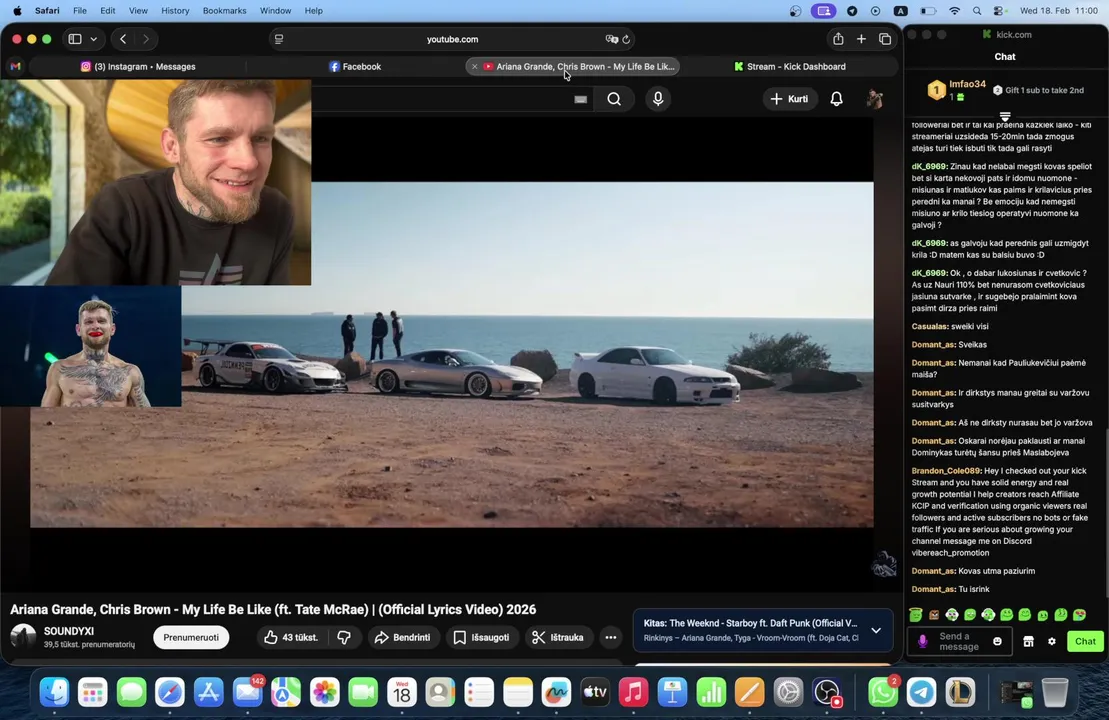Go back in Safari history
Viewport: 1109px width, 720px height.
tap(123, 39)
